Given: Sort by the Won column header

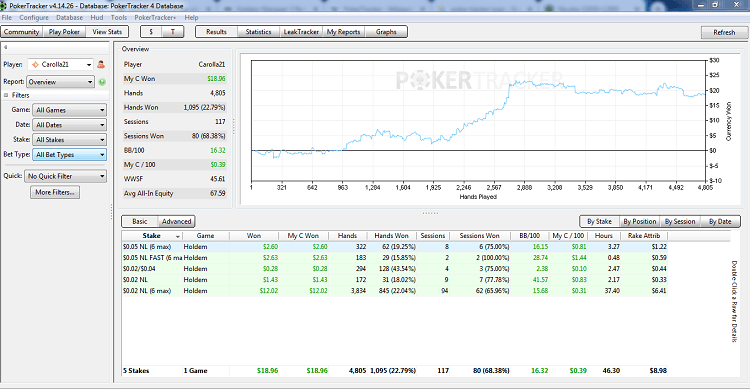Looking at the screenshot, I should pyautogui.click(x=254, y=235).
